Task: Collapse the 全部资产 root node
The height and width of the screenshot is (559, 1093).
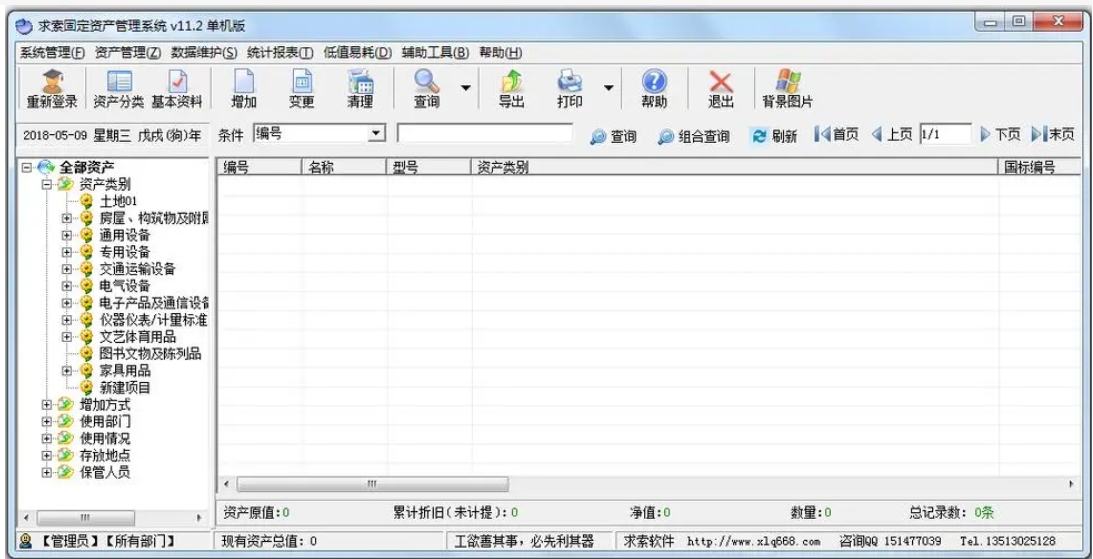Action: (26, 167)
